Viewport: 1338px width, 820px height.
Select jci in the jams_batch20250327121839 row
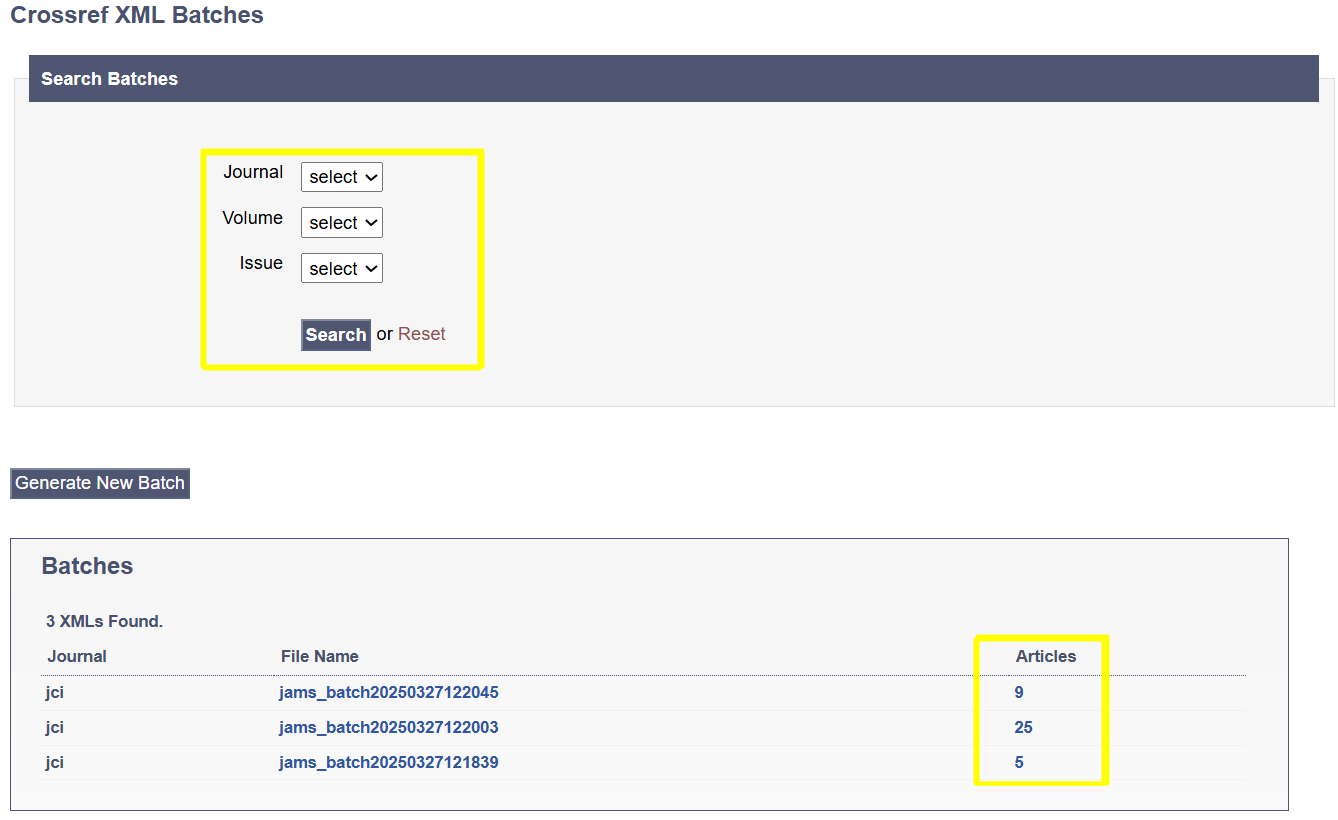(55, 762)
